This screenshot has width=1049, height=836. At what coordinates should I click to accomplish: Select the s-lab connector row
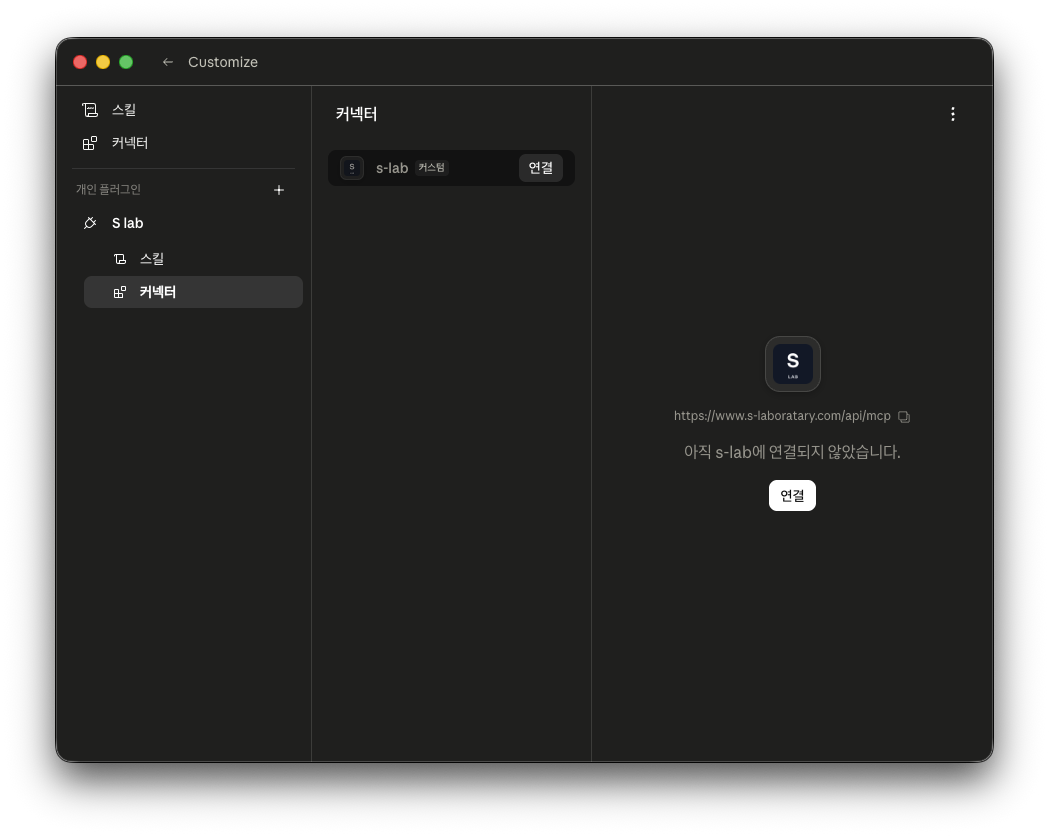pyautogui.click(x=451, y=168)
